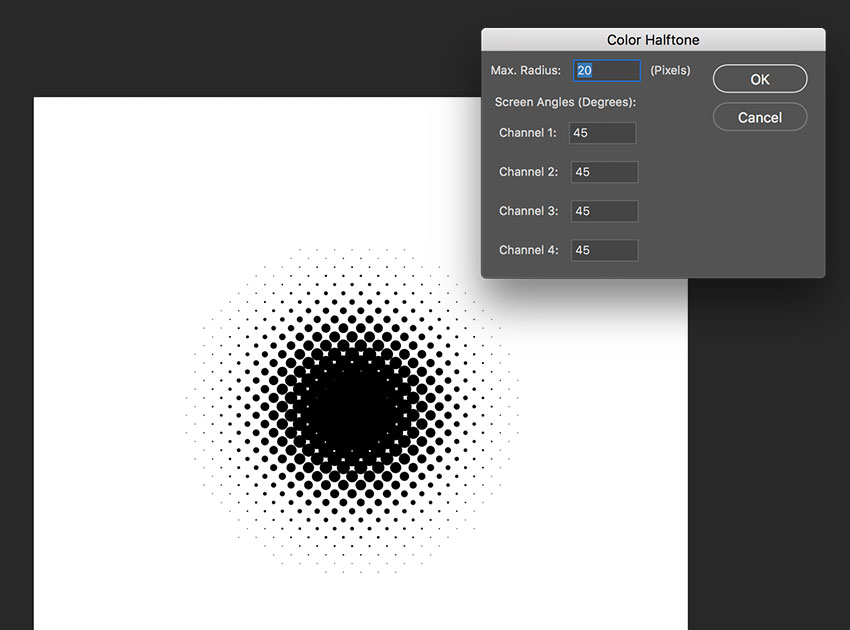
Task: Click the (Pixels) unit label
Action: [x=670, y=70]
